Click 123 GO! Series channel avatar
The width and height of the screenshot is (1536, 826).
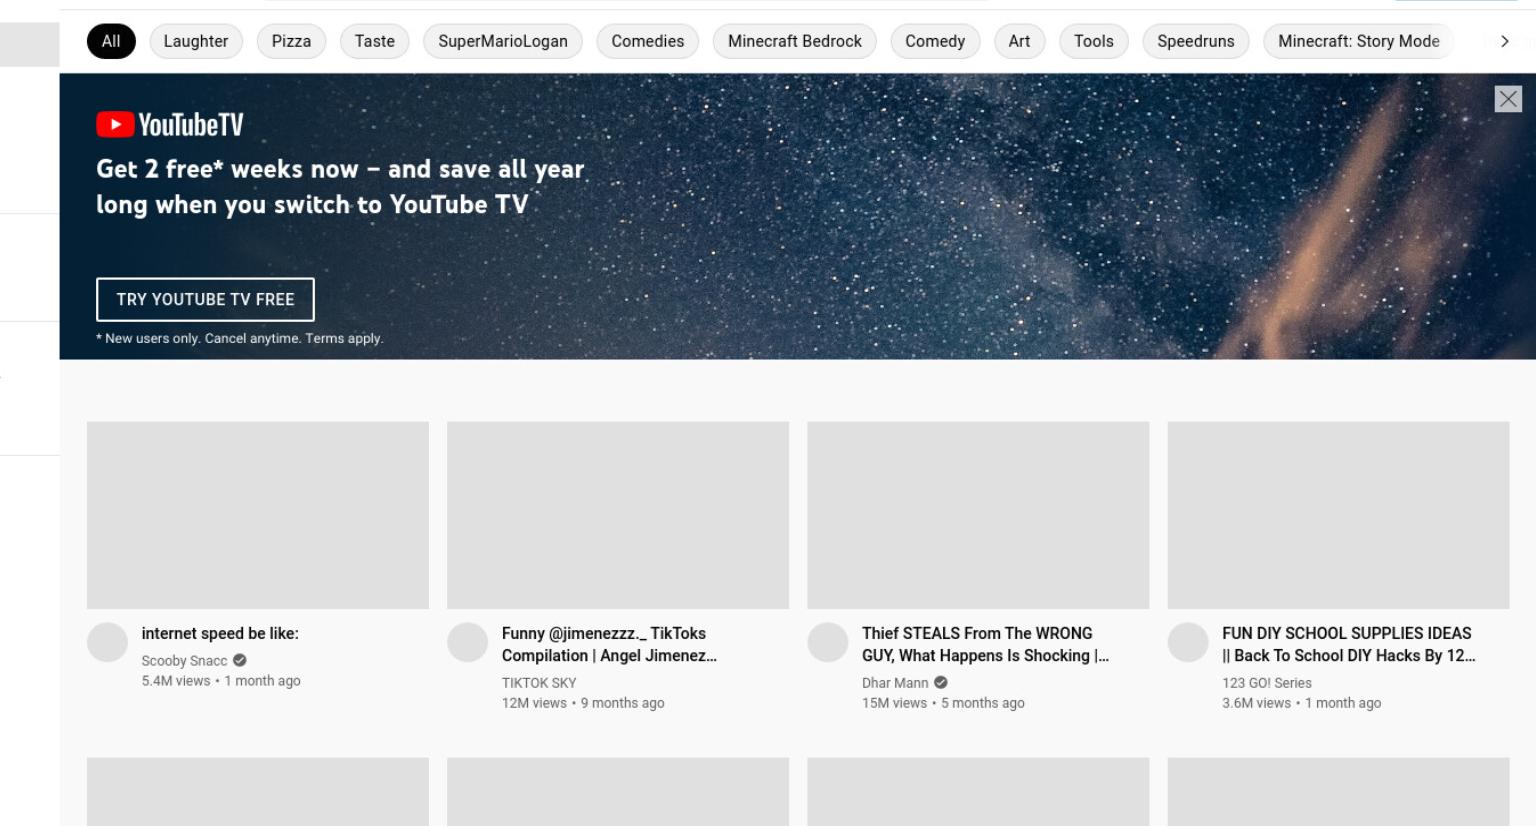click(x=1188, y=642)
